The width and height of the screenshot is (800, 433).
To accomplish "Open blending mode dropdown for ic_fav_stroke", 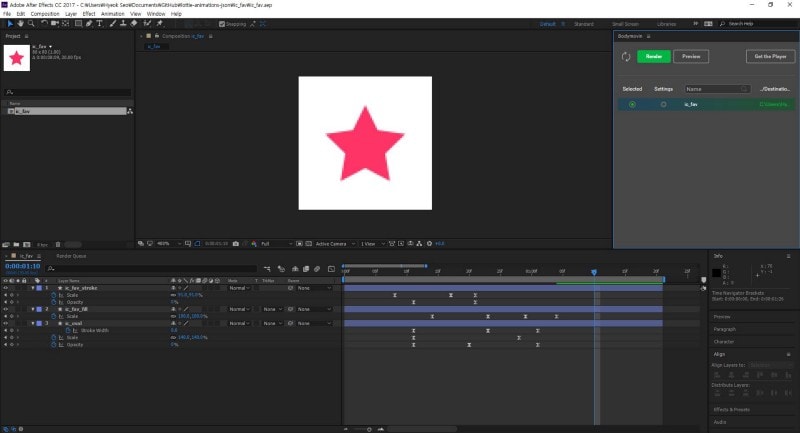I will [x=239, y=288].
